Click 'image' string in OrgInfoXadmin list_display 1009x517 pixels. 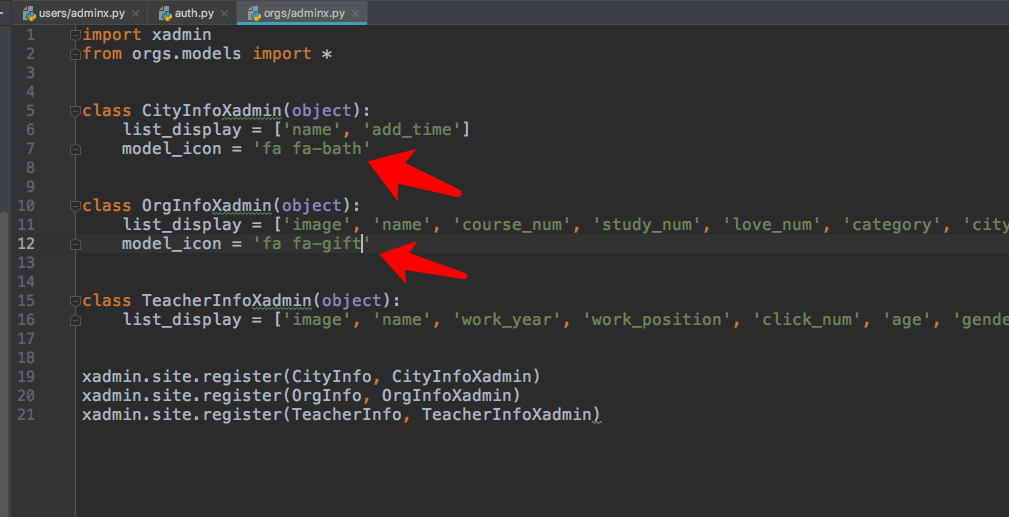pos(317,225)
